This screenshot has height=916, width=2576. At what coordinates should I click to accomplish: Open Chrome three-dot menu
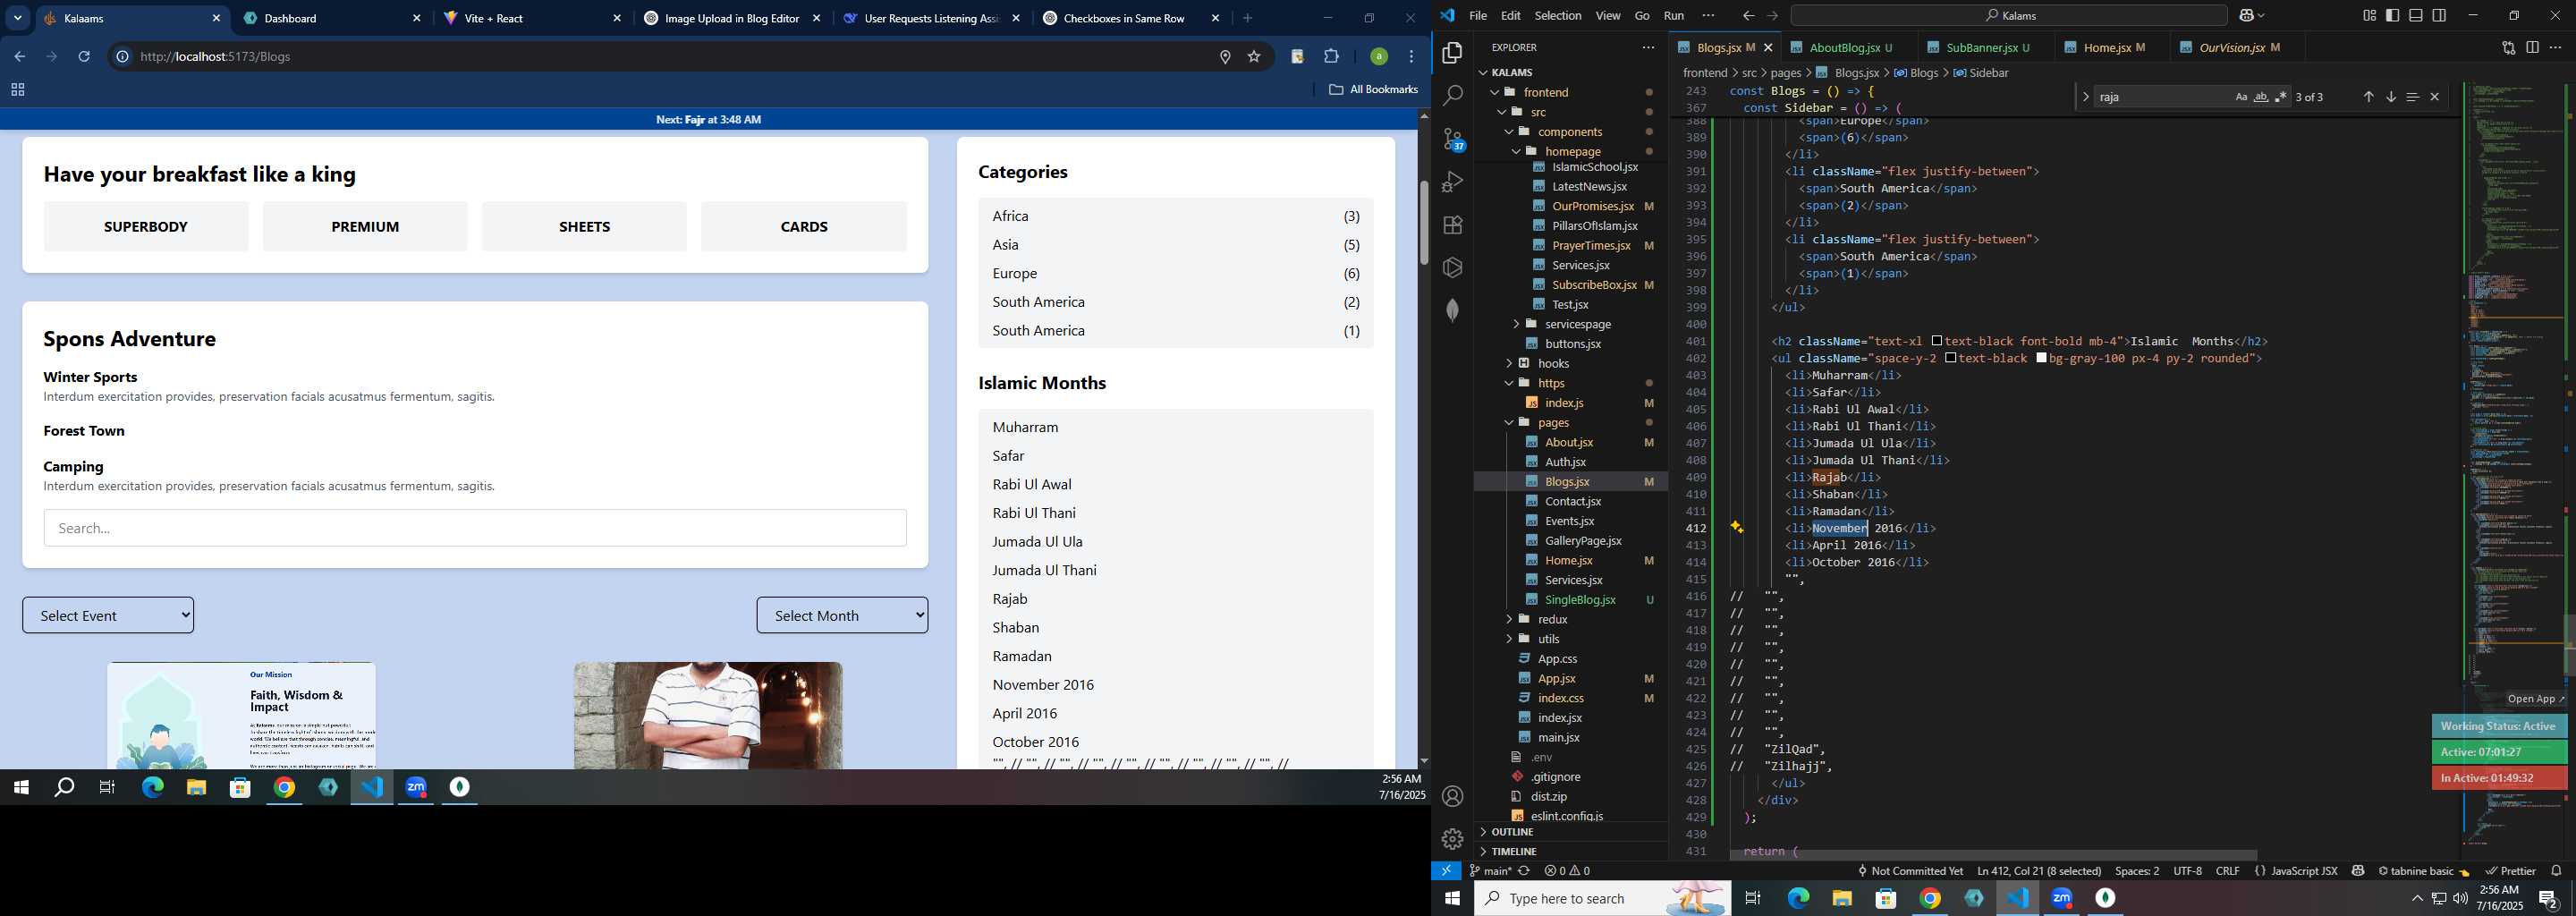(1411, 56)
